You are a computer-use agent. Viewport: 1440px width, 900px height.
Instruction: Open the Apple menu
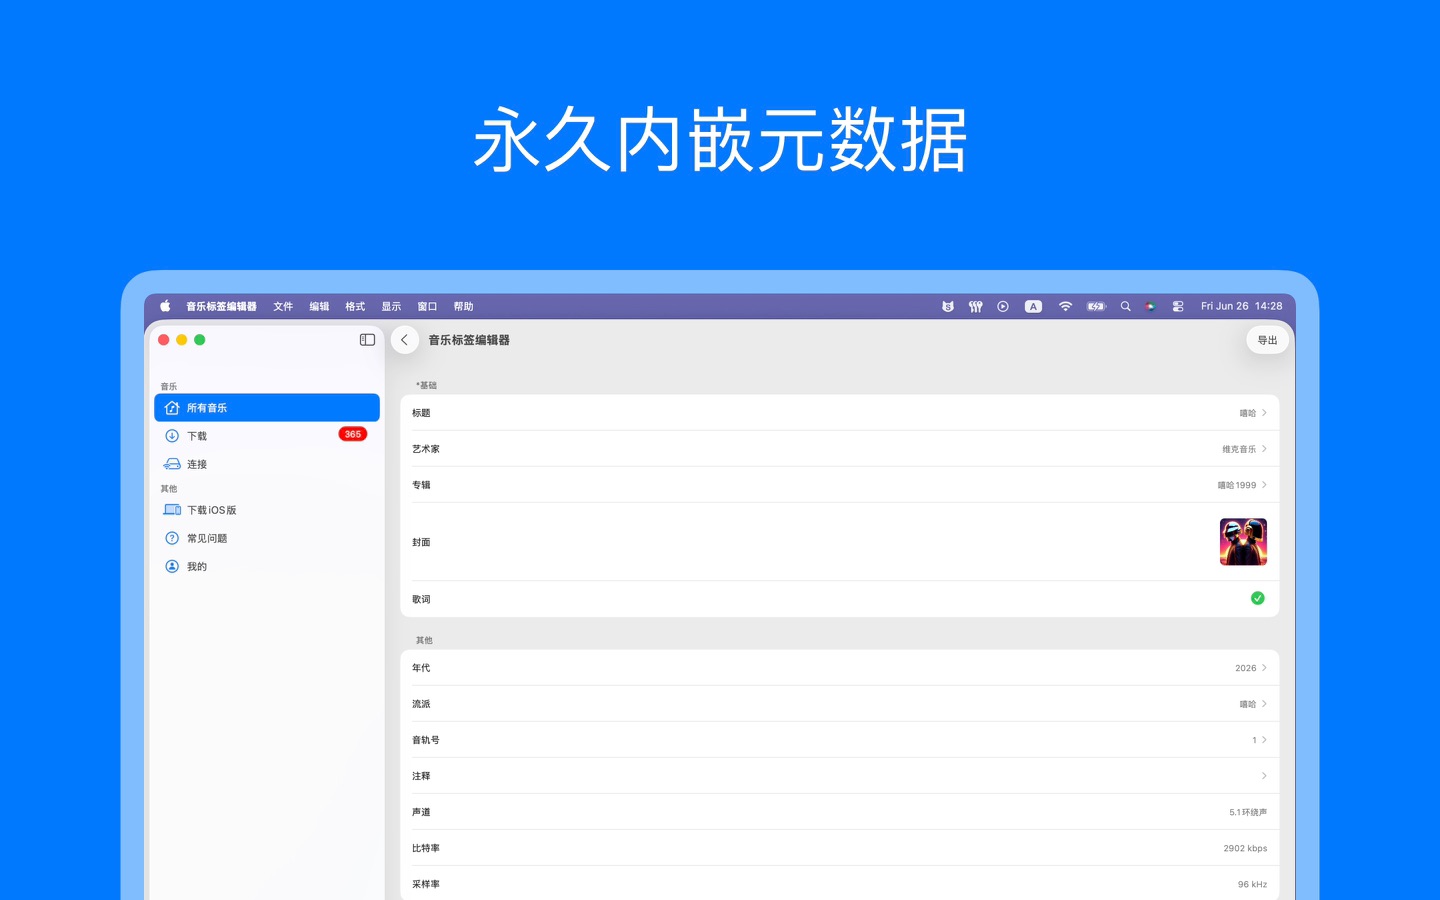[x=165, y=306]
